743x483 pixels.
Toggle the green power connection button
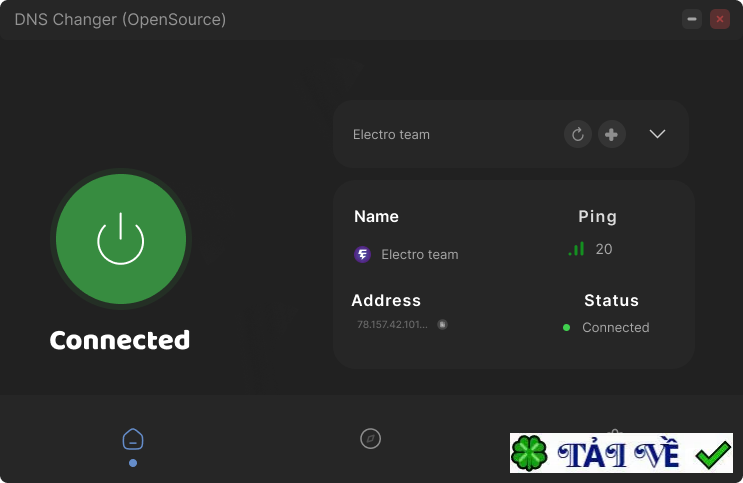pos(120,240)
